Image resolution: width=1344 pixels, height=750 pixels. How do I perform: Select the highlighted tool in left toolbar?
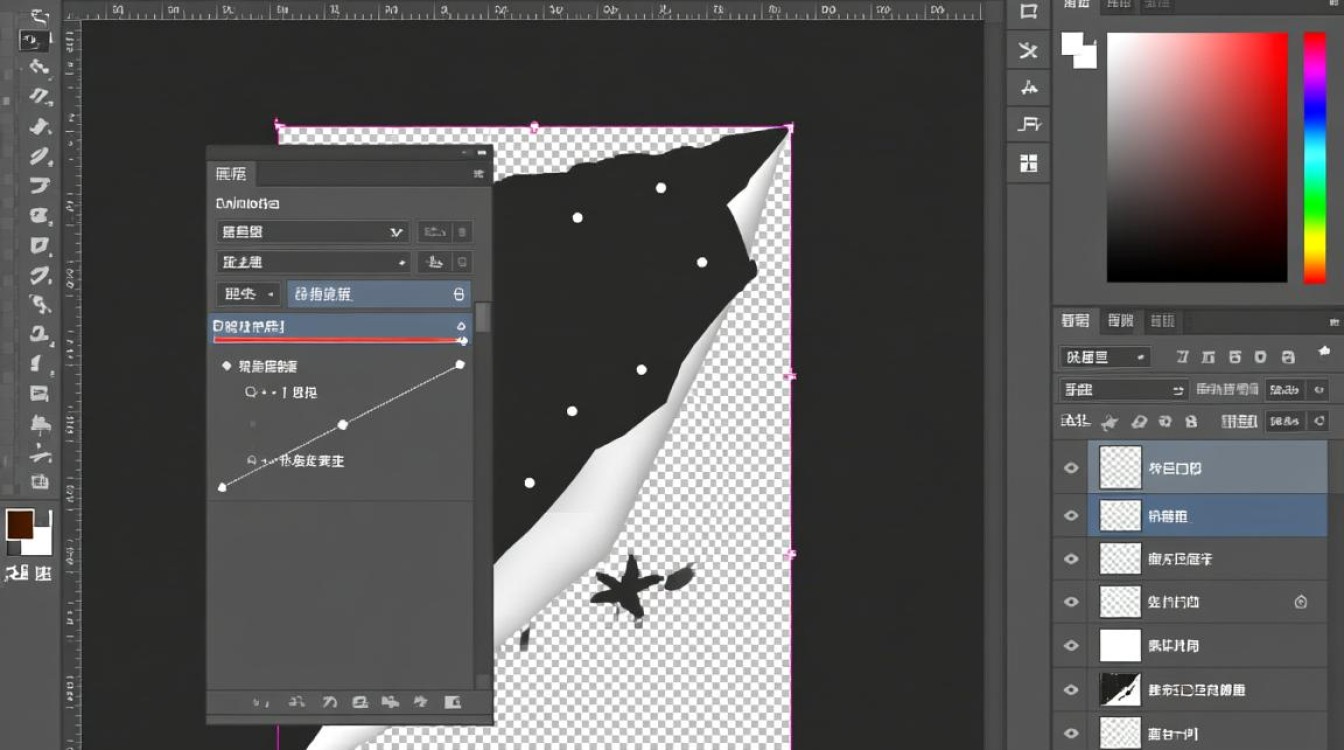tap(35, 41)
